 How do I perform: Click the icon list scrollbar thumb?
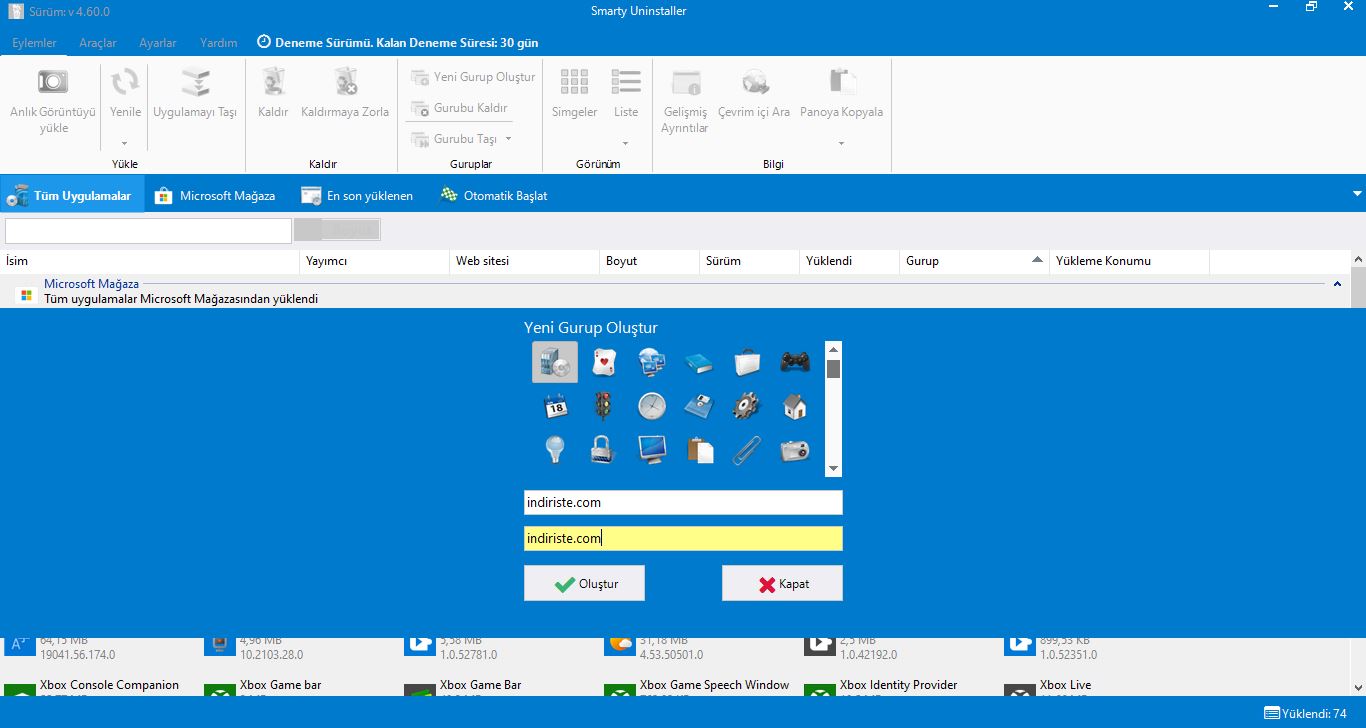coord(833,369)
